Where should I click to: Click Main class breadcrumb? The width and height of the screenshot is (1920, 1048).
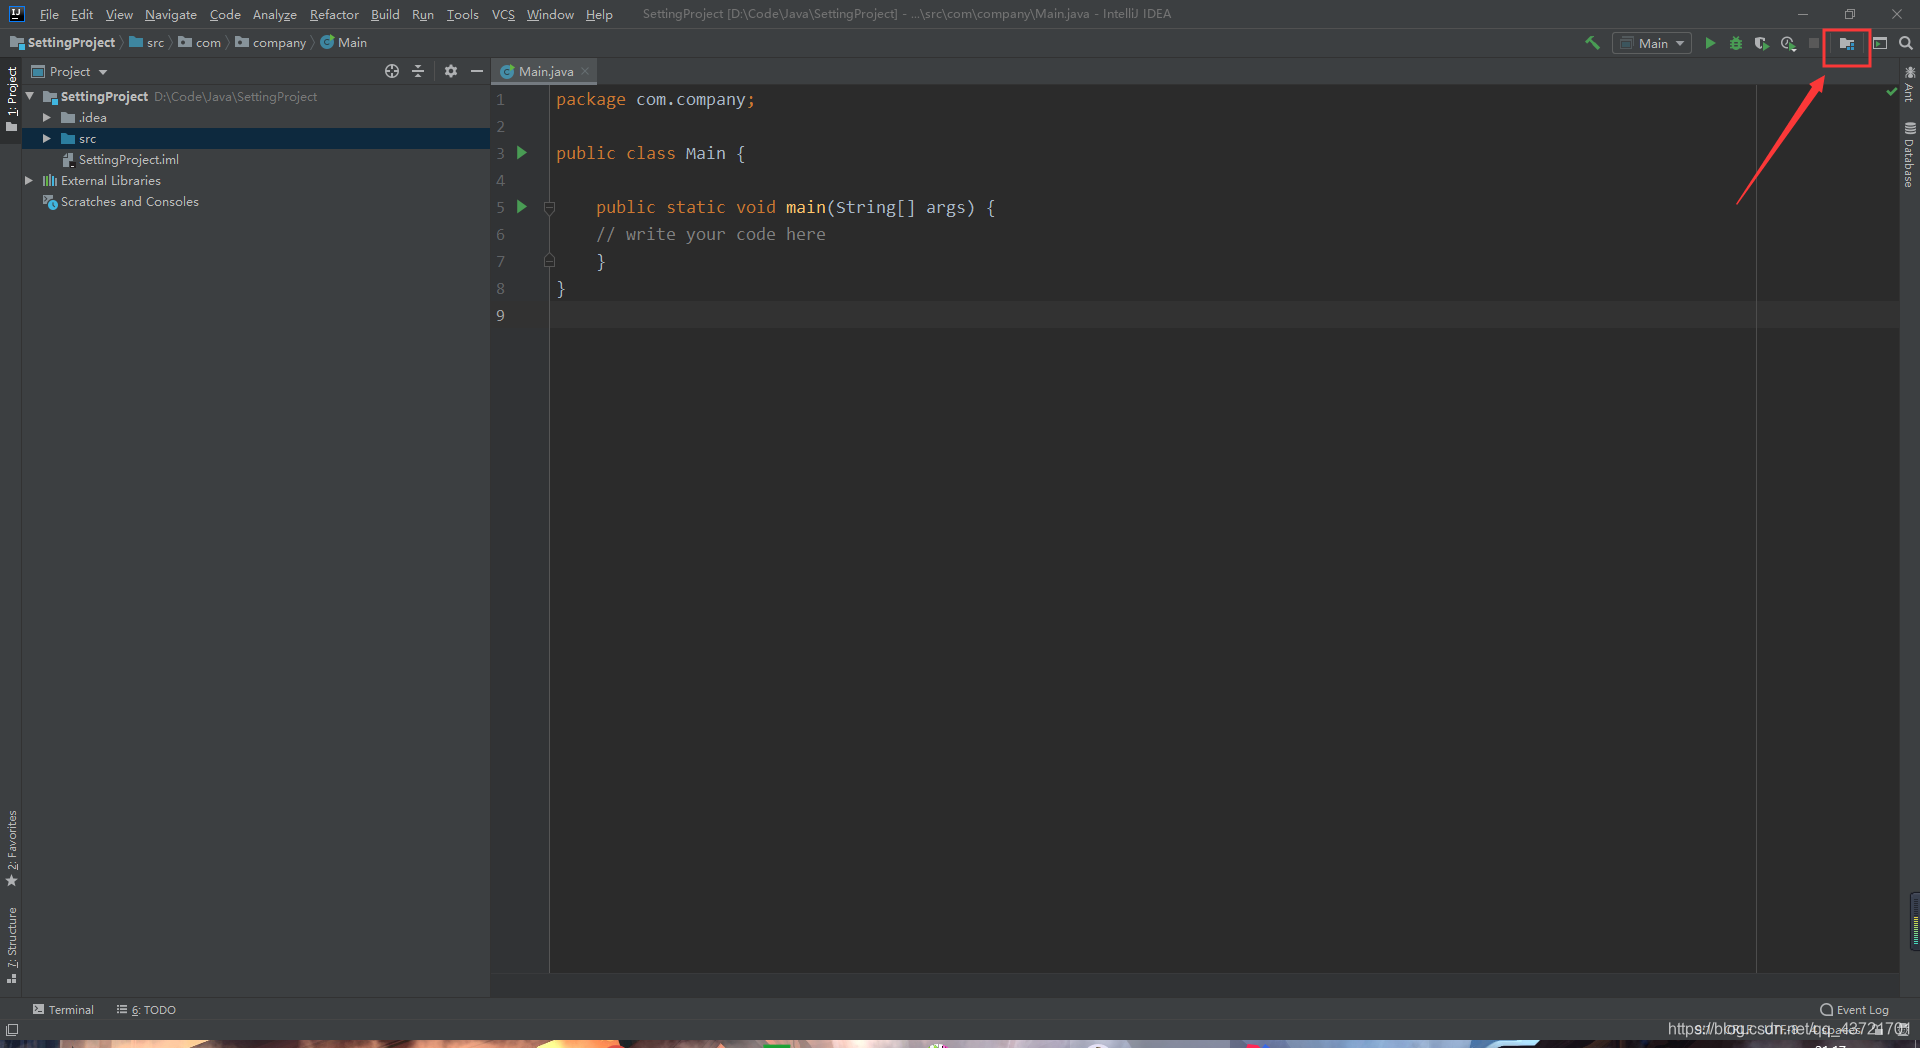tap(344, 43)
